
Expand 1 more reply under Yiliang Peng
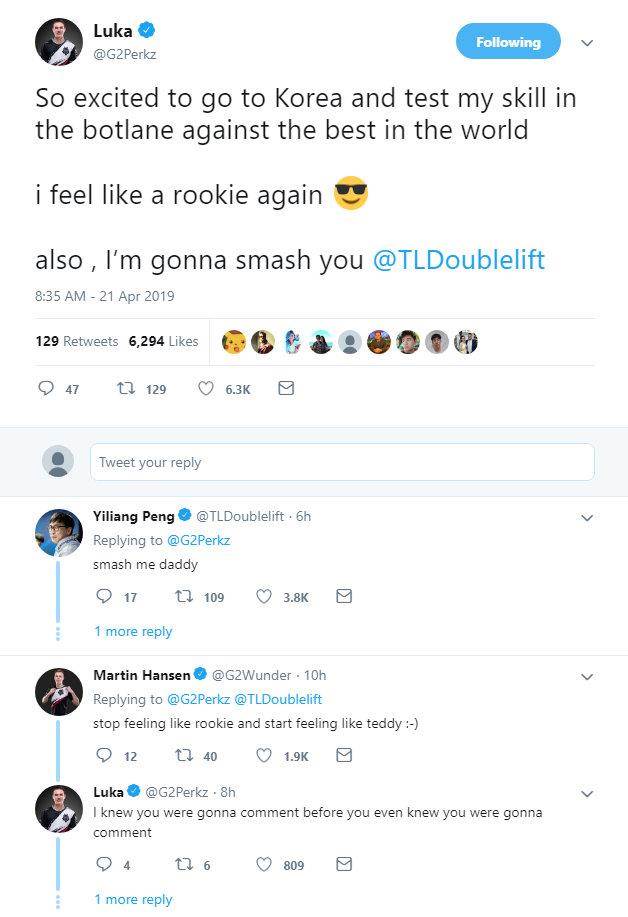click(133, 631)
